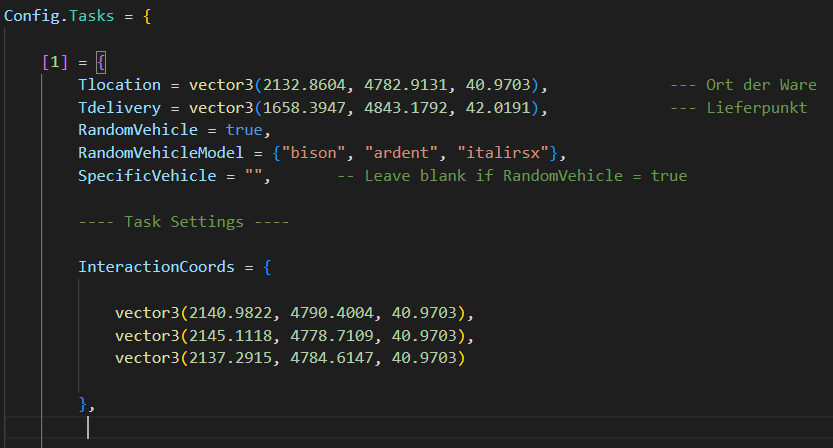Click the value 1658.3947 in Tdelivery

pyautogui.click(x=304, y=108)
